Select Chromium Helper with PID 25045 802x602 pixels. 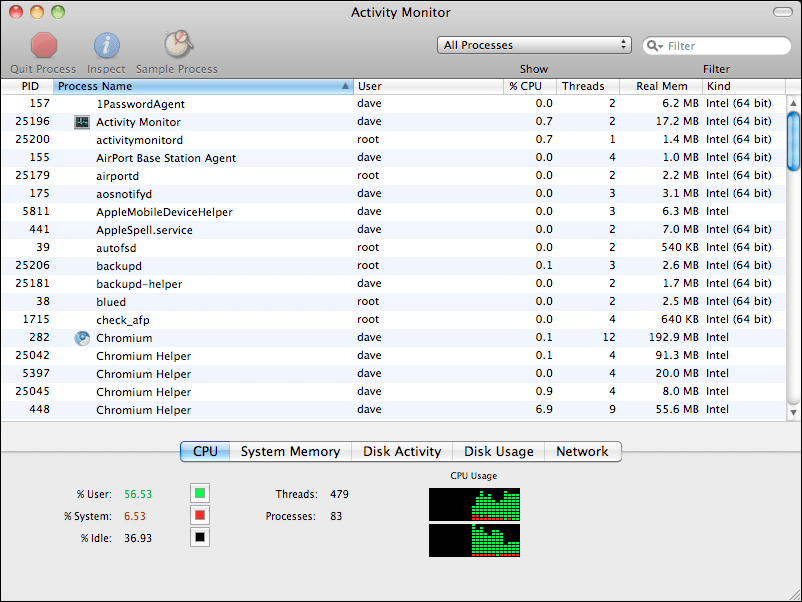click(393, 392)
